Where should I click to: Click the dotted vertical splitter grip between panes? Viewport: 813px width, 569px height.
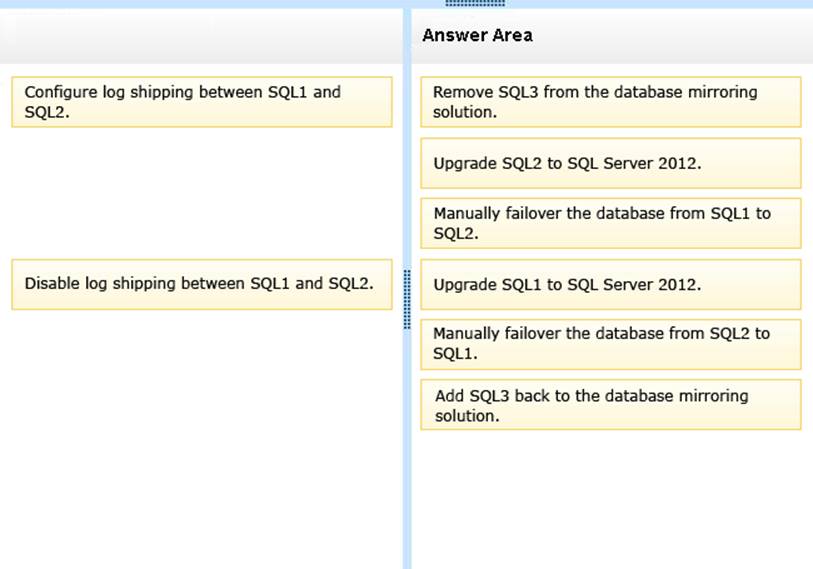point(406,299)
